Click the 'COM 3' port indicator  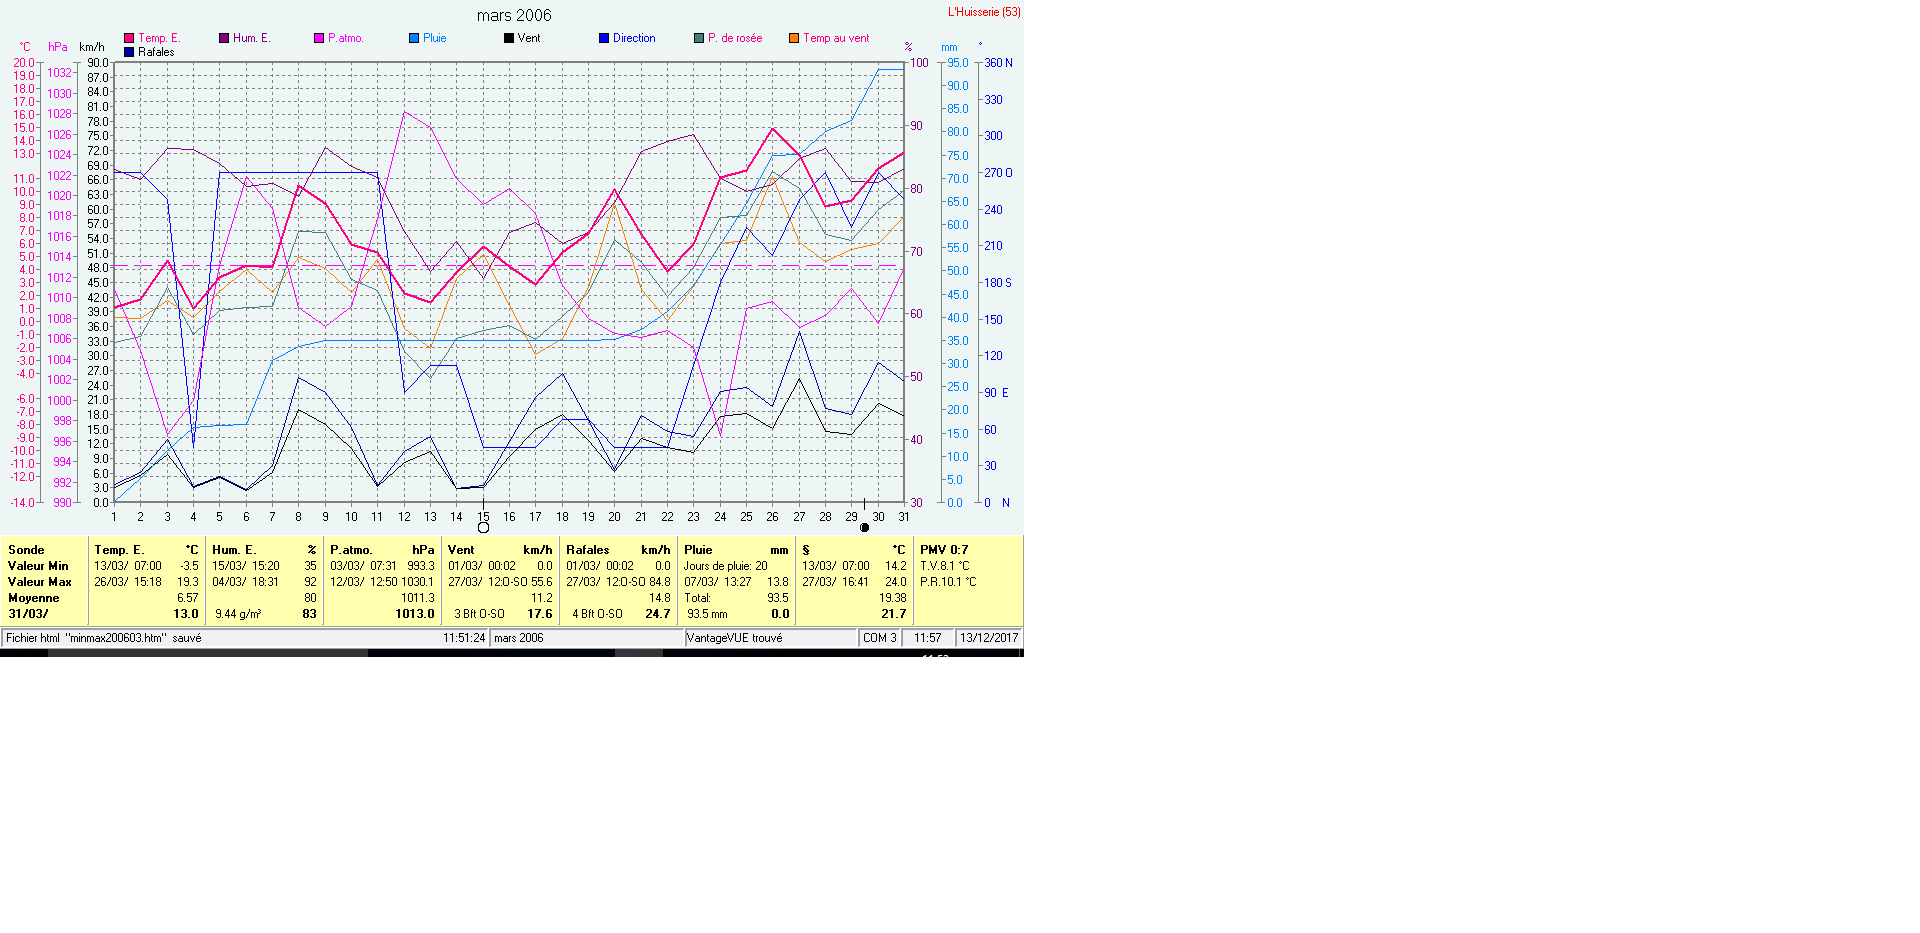click(880, 638)
